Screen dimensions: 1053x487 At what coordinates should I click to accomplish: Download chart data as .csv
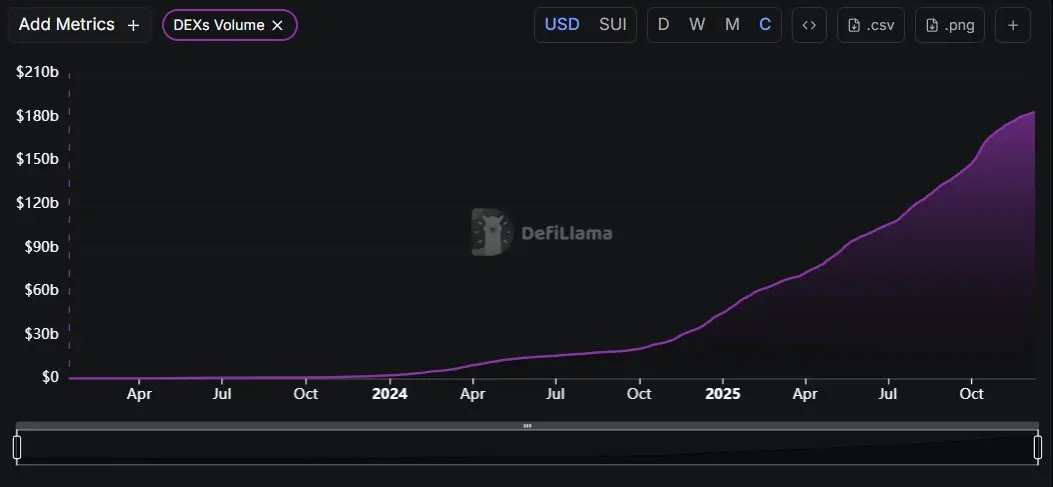[x=871, y=25]
